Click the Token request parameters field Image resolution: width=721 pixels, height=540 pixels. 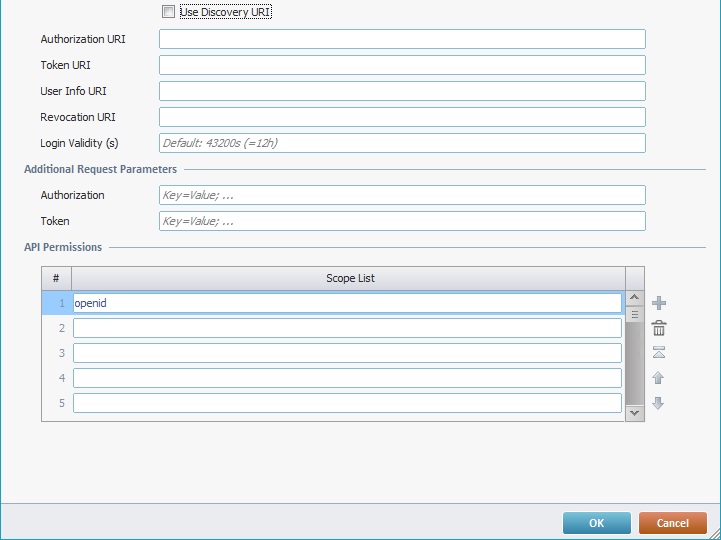402,221
